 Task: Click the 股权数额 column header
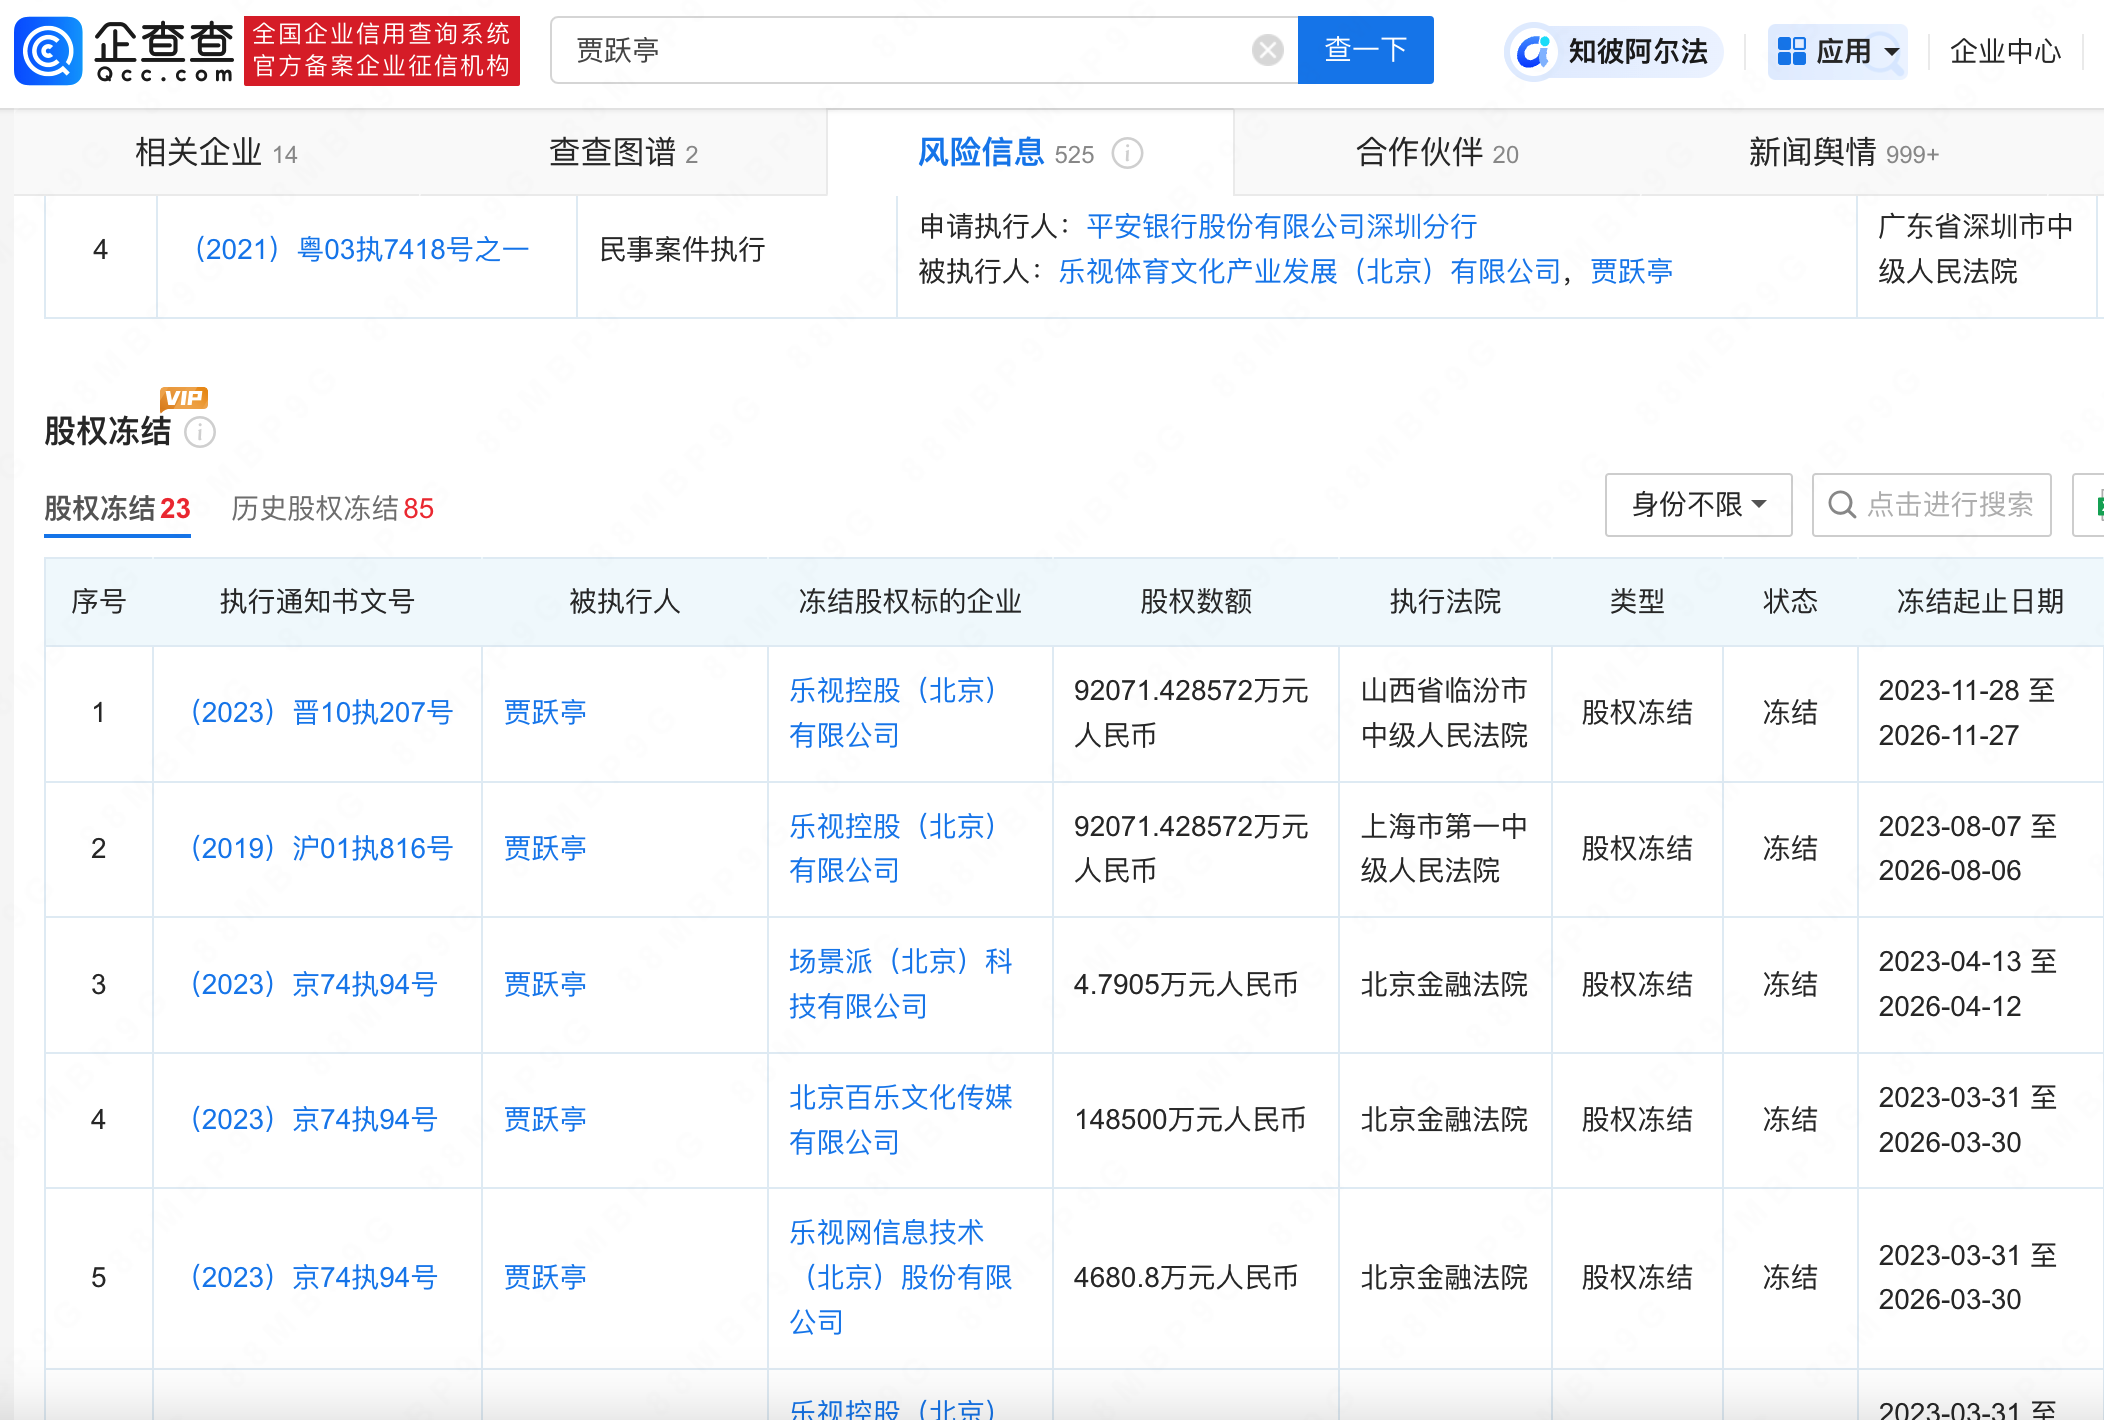1196,601
